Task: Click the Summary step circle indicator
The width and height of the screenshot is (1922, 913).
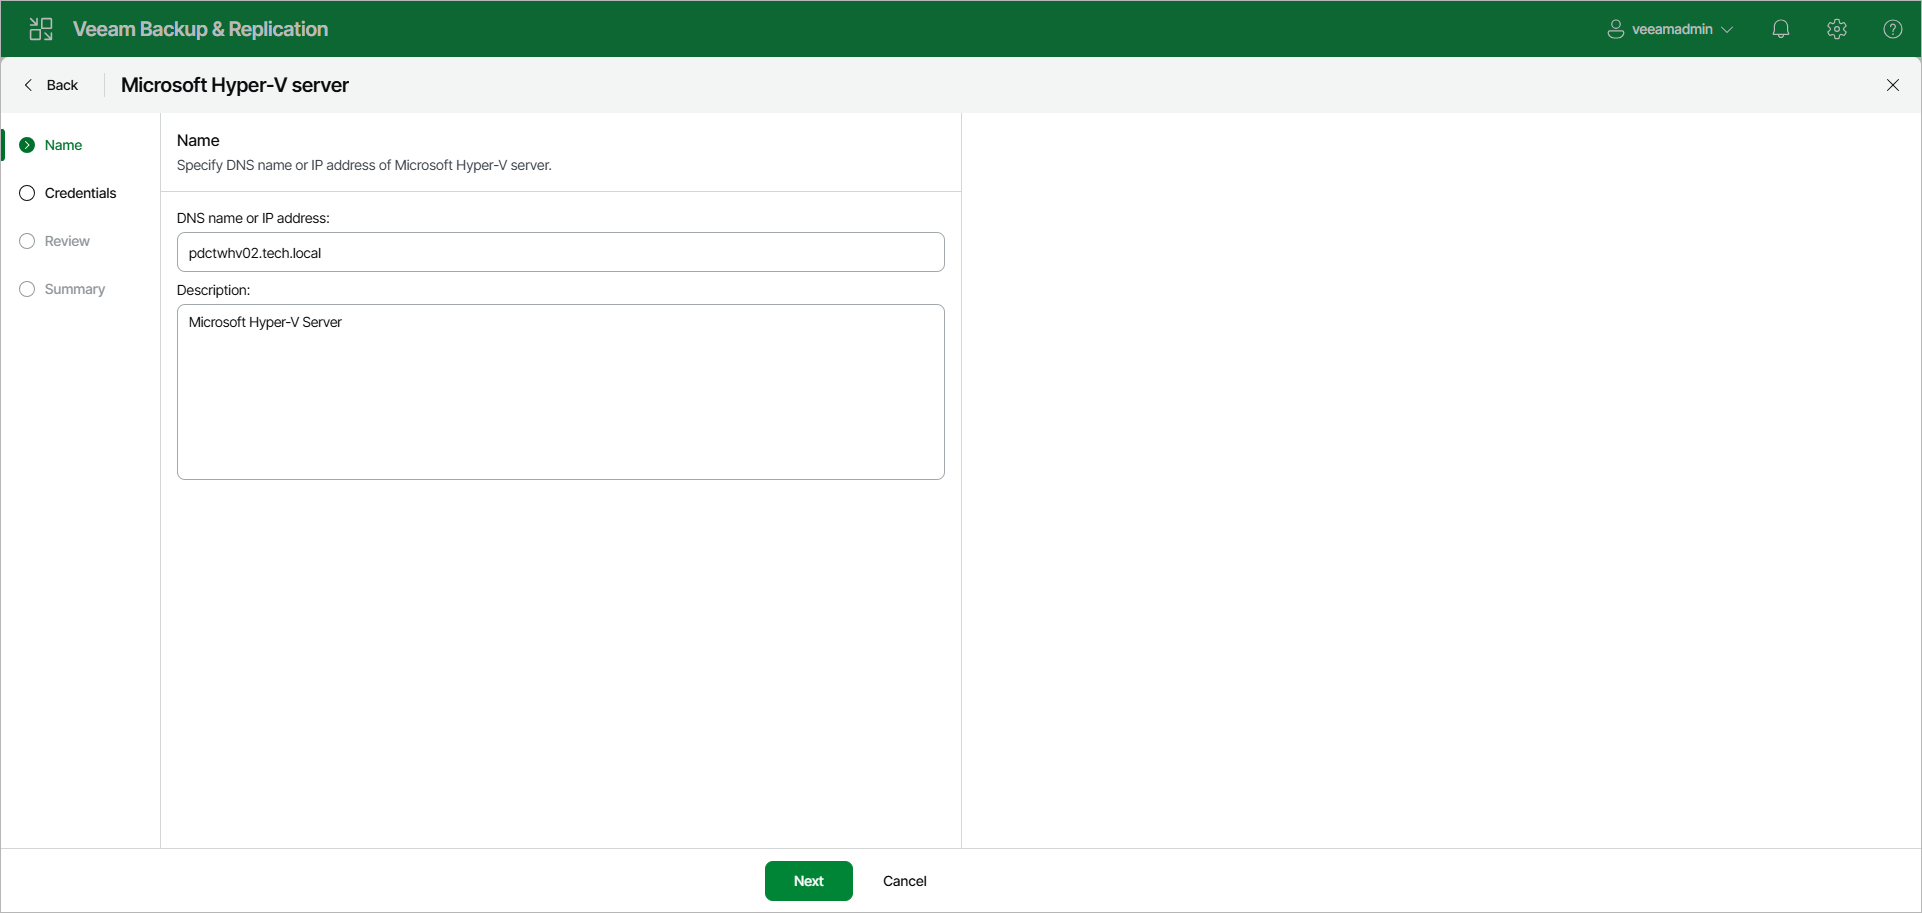Action: (27, 289)
